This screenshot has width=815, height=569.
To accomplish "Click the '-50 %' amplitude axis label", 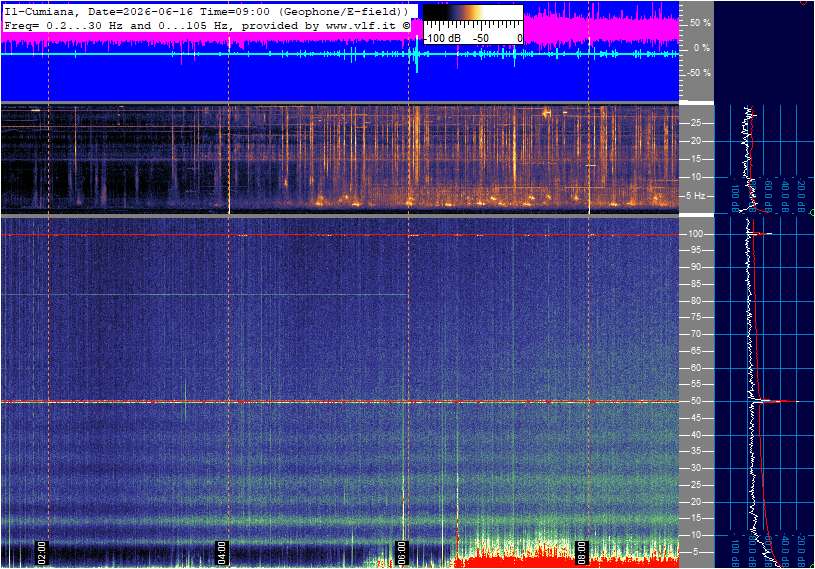I will pos(698,72).
